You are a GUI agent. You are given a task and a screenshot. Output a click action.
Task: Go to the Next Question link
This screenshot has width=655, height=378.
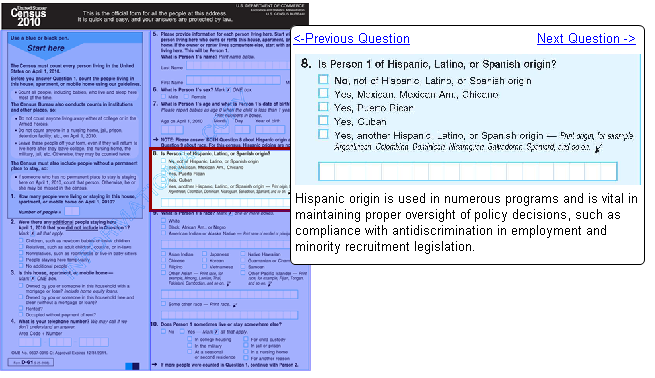pyautogui.click(x=586, y=38)
